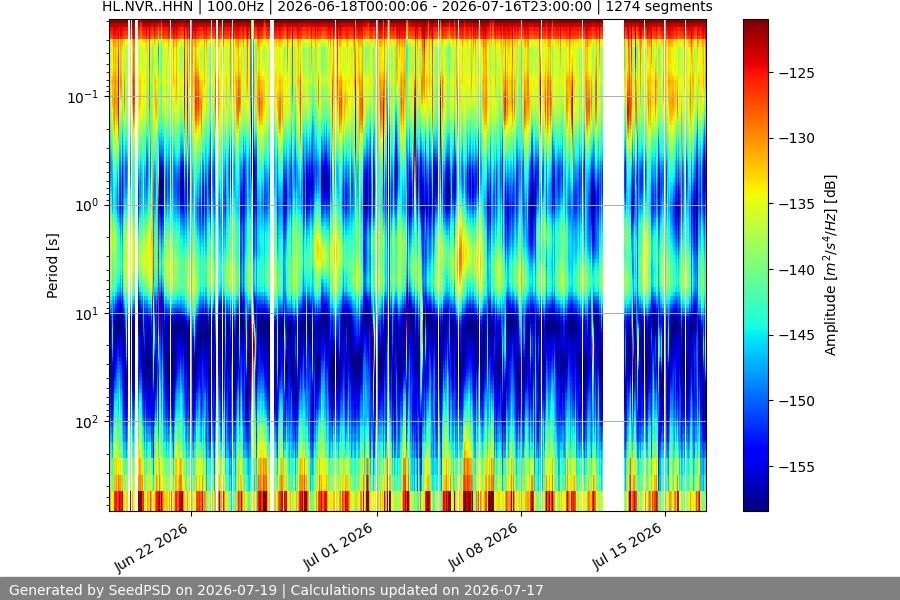Viewport: 900px width, 600px height.
Task: Click the 'Jul 15 2026' date label
Action: pos(626,546)
